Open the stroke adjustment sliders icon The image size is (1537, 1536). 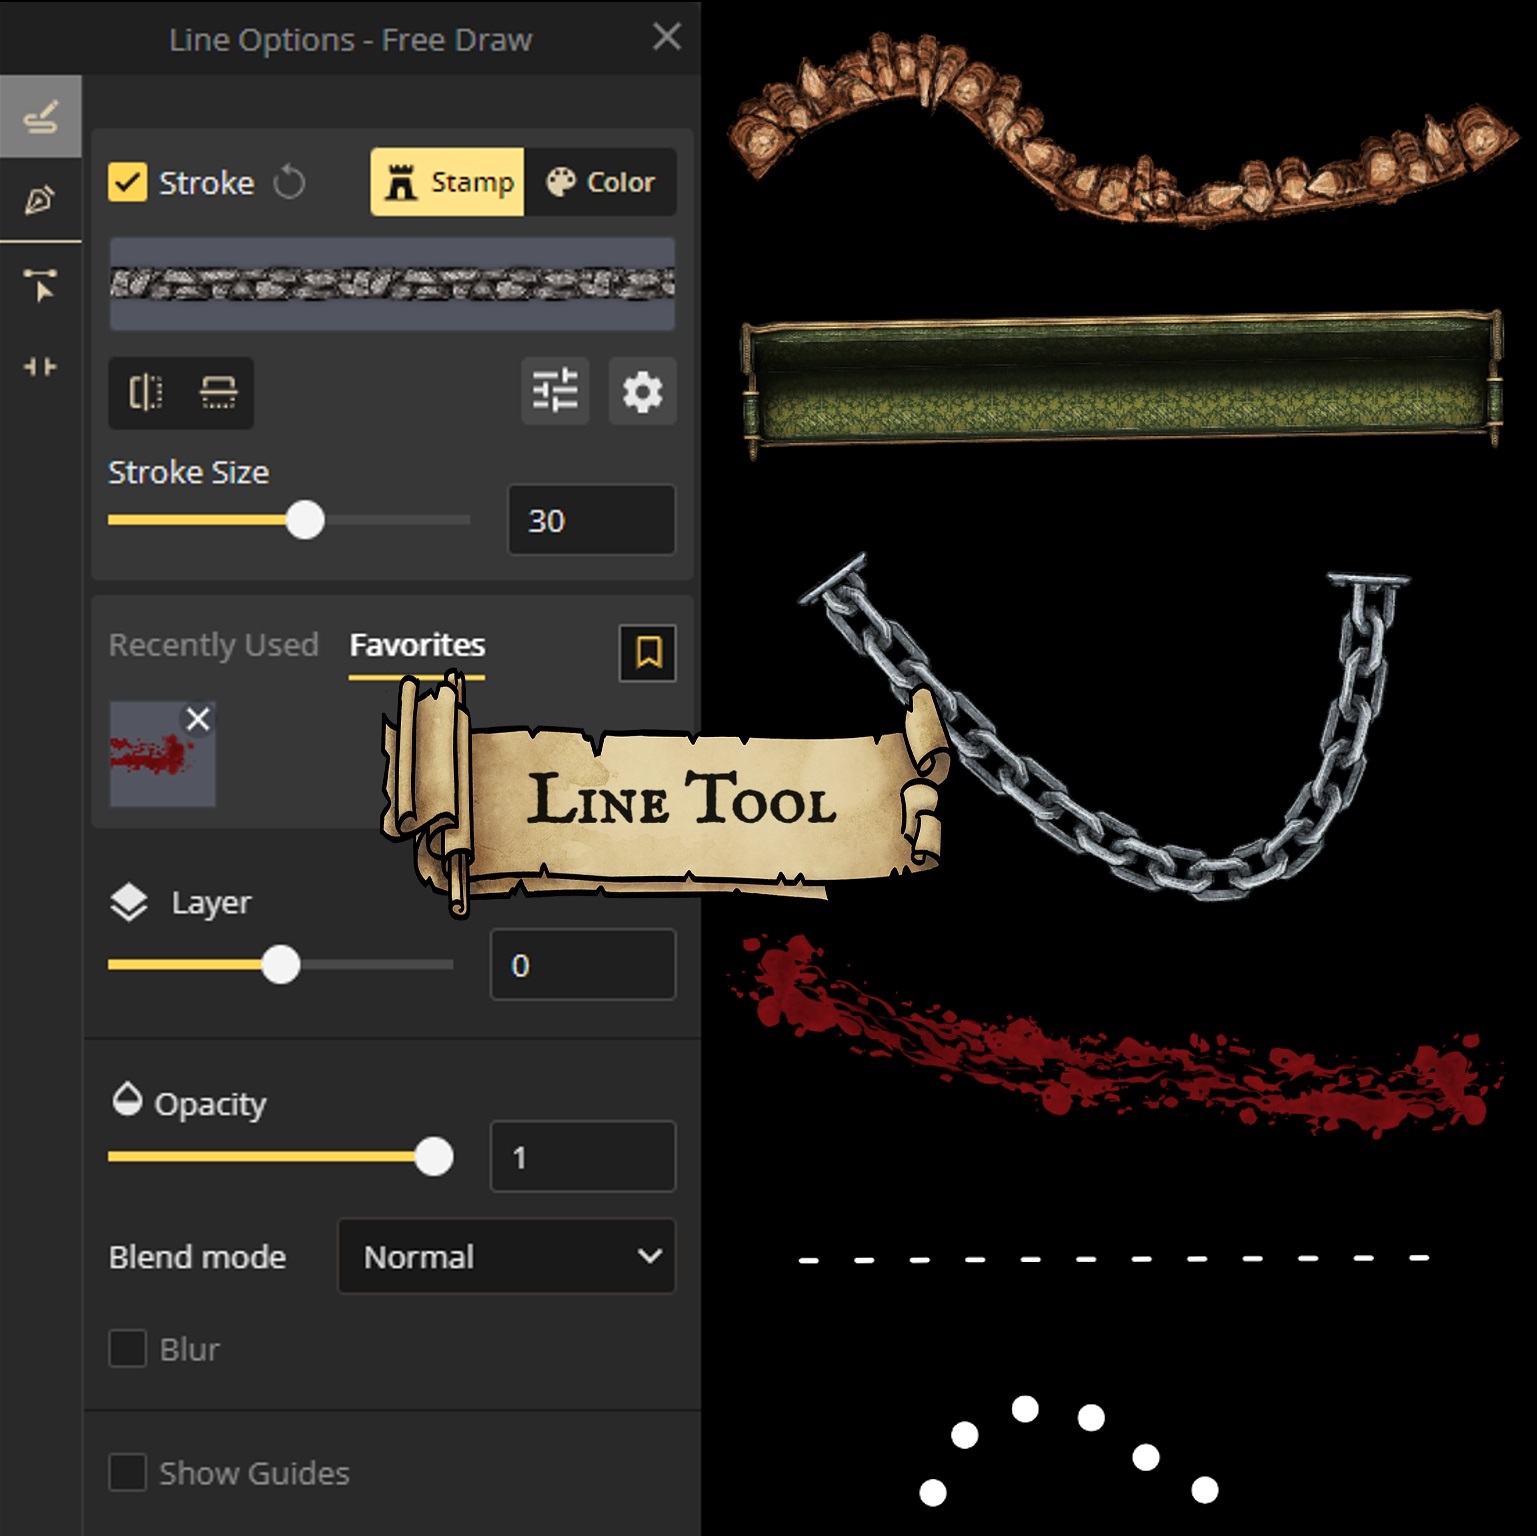555,391
